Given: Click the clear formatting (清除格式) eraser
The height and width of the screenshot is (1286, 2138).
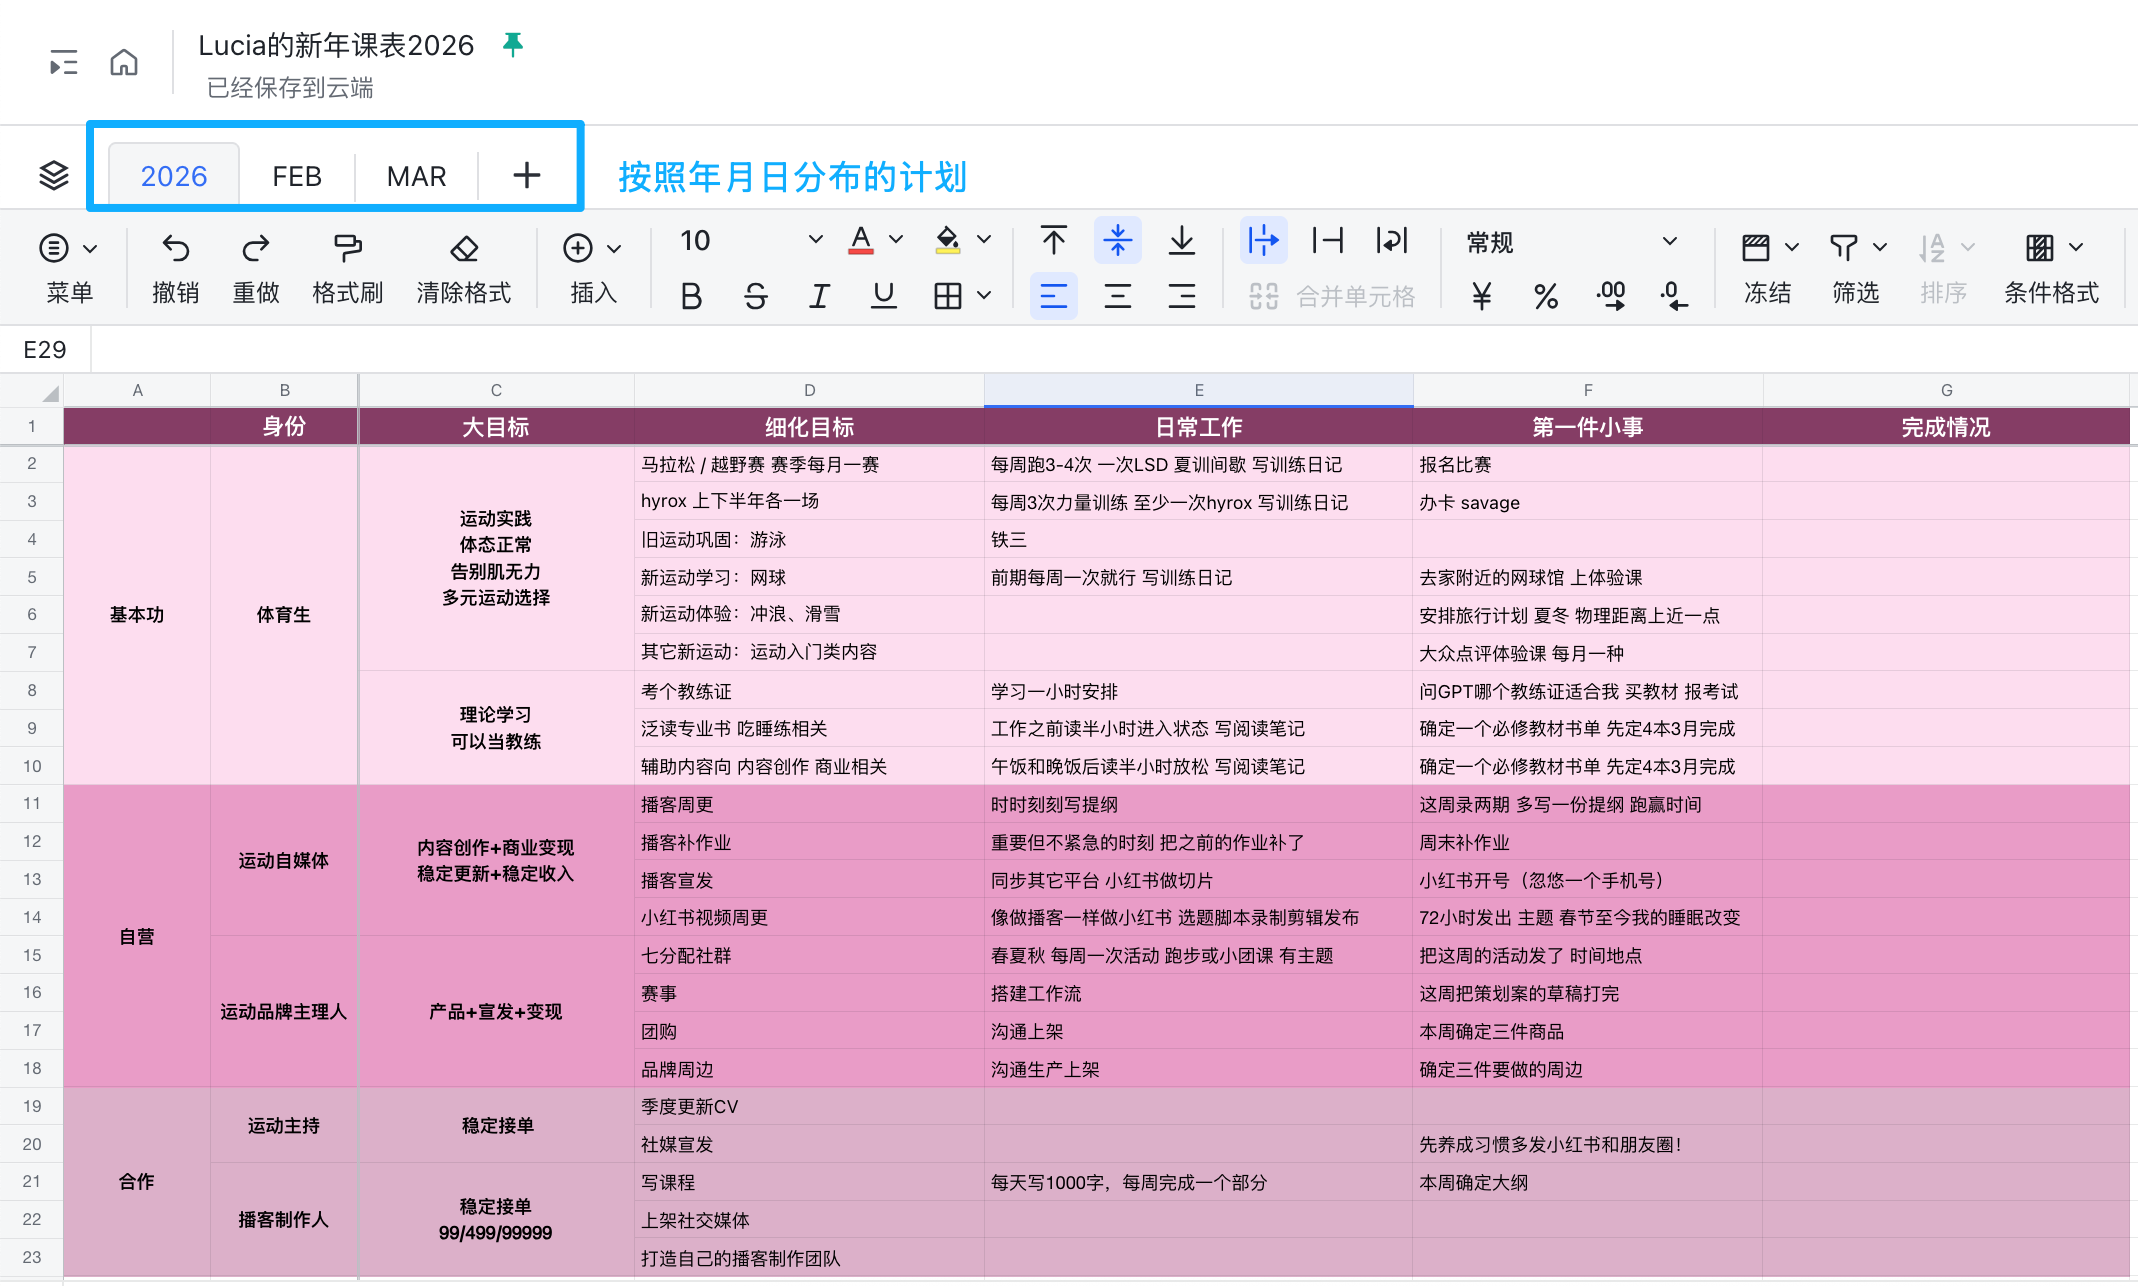Looking at the screenshot, I should click(464, 248).
